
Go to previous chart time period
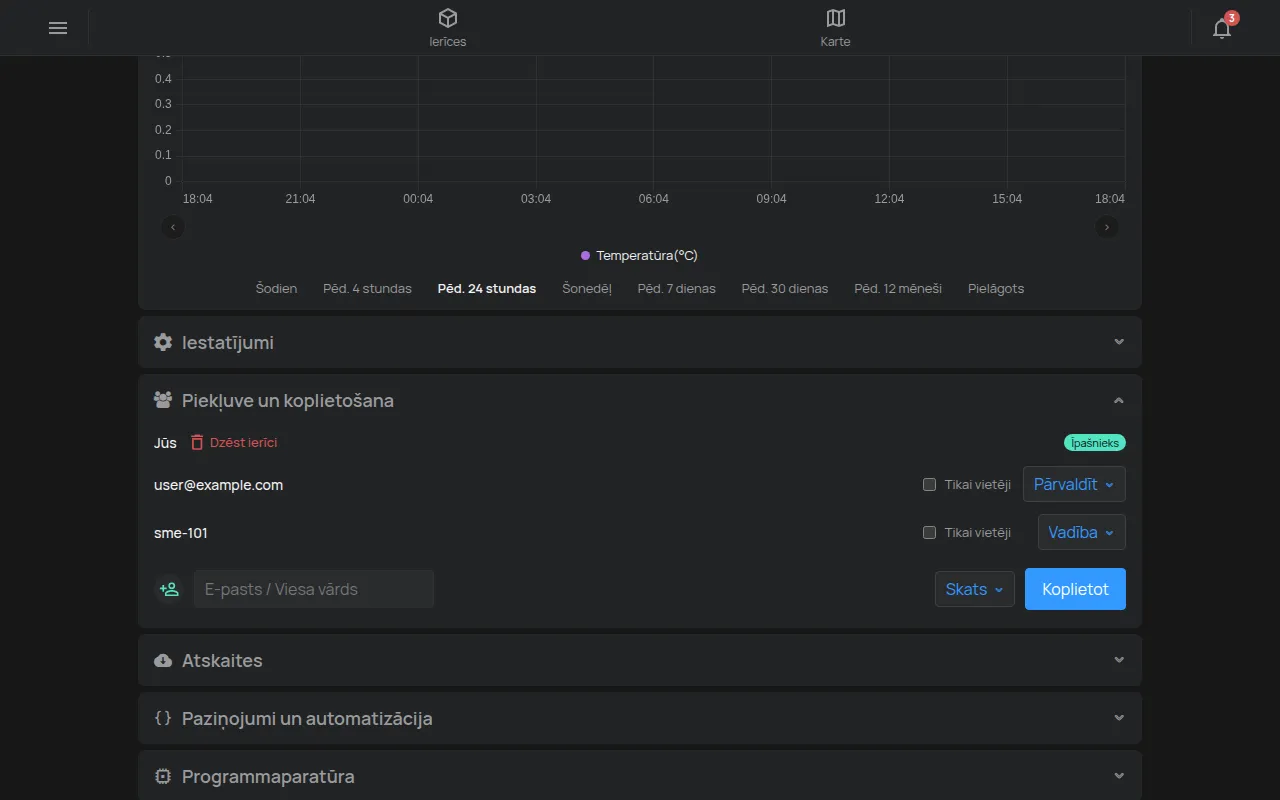174,227
